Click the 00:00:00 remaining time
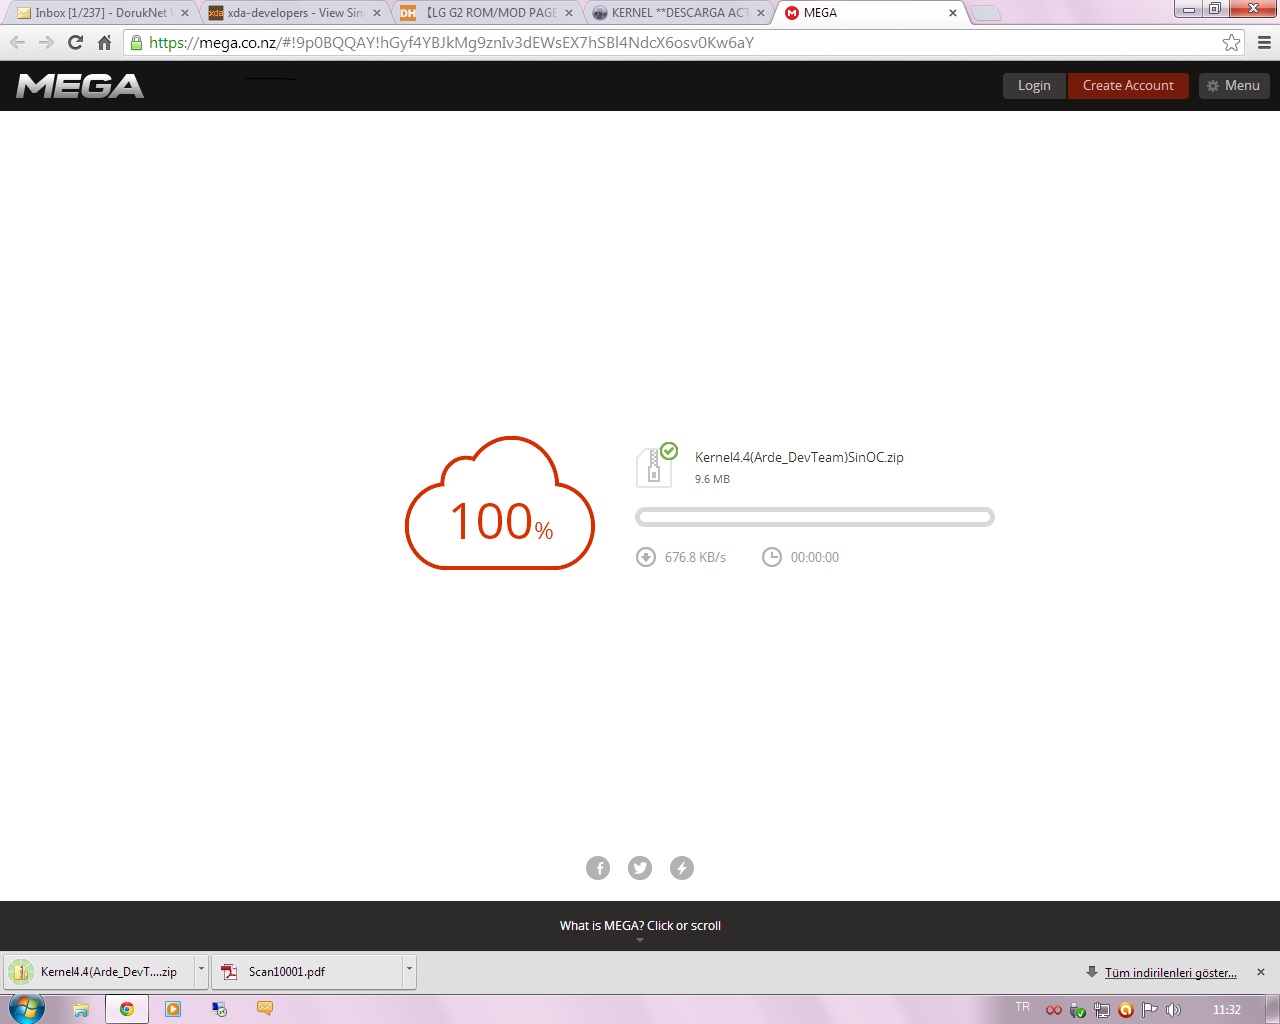The width and height of the screenshot is (1280, 1024). pos(815,557)
